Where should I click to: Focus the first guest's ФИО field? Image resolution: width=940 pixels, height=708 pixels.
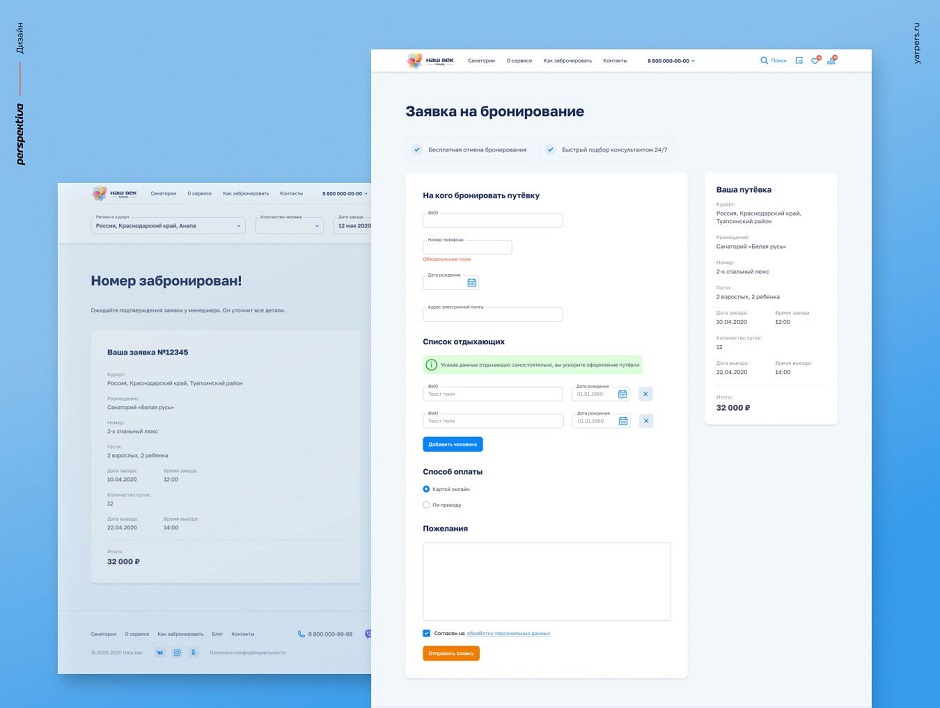pyautogui.click(x=493, y=394)
